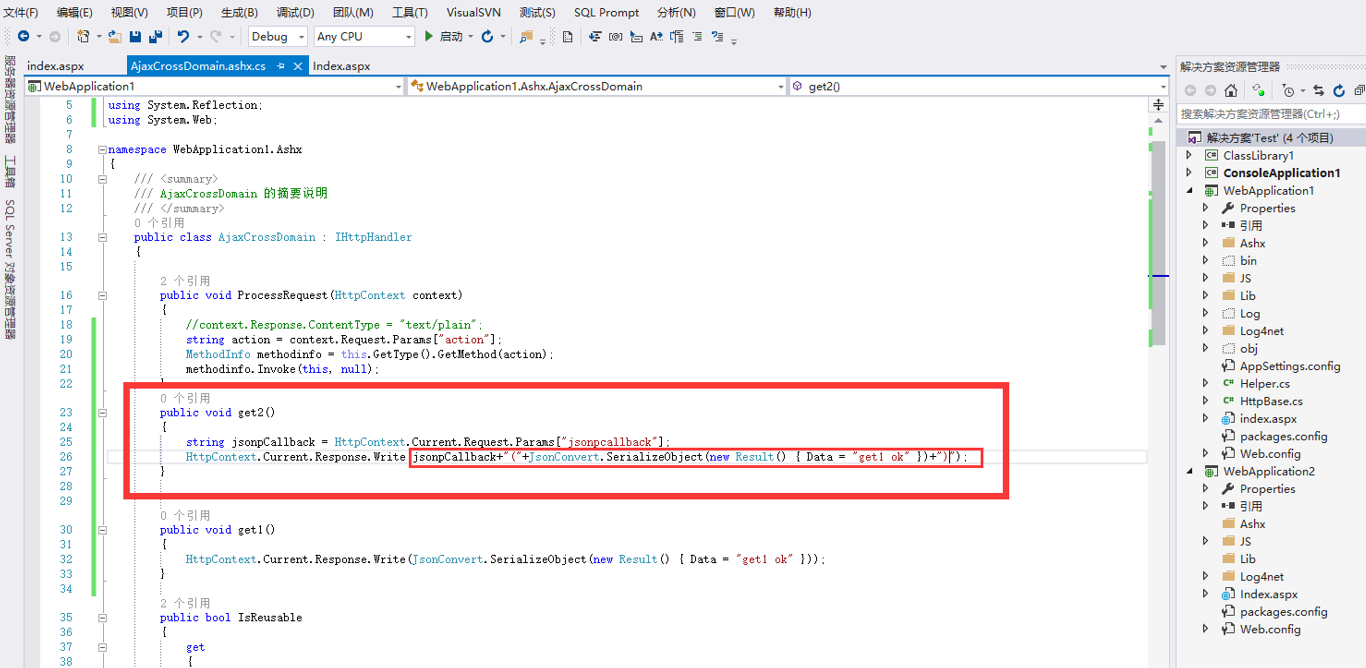Click "2 个引用" CodeLens above ProcessRequest

pyautogui.click(x=185, y=281)
